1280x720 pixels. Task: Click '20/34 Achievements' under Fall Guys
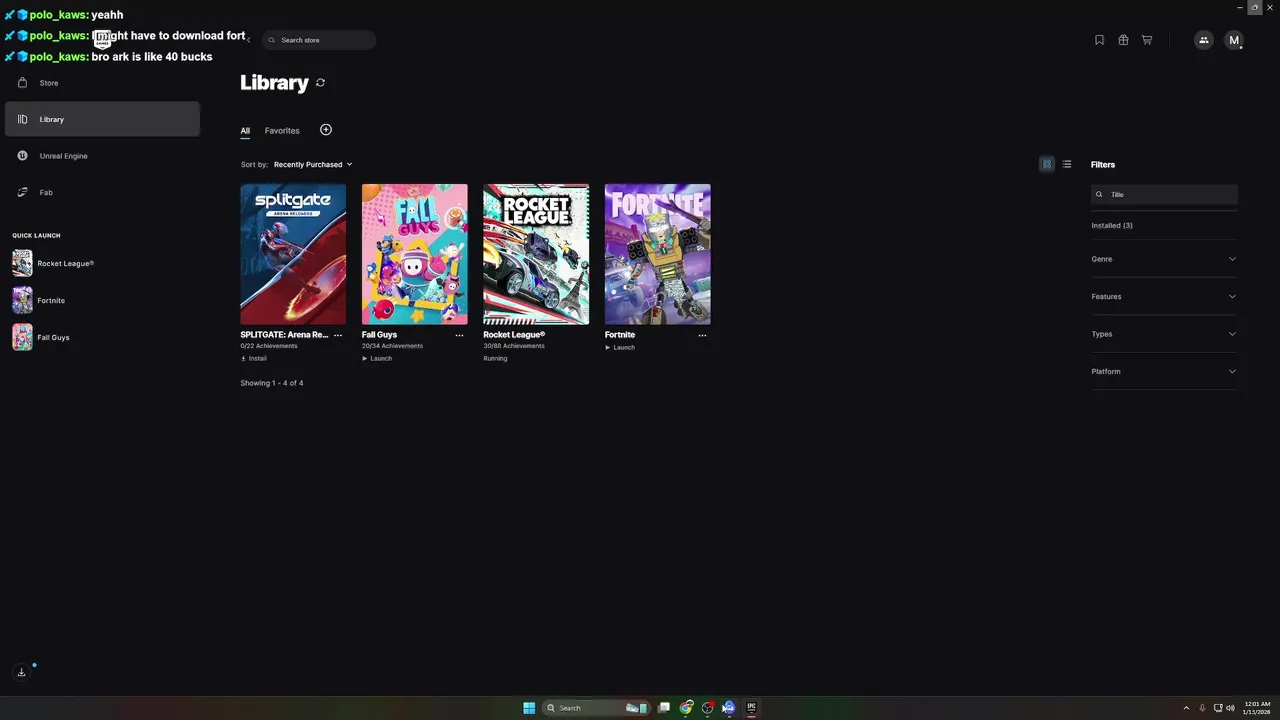(x=392, y=346)
